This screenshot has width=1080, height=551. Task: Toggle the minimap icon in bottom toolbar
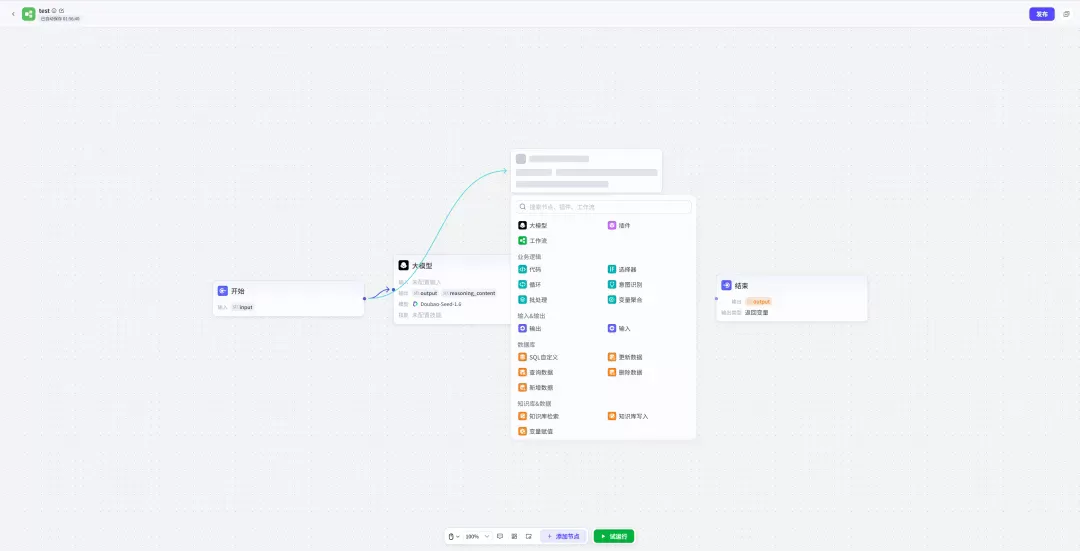coord(529,536)
